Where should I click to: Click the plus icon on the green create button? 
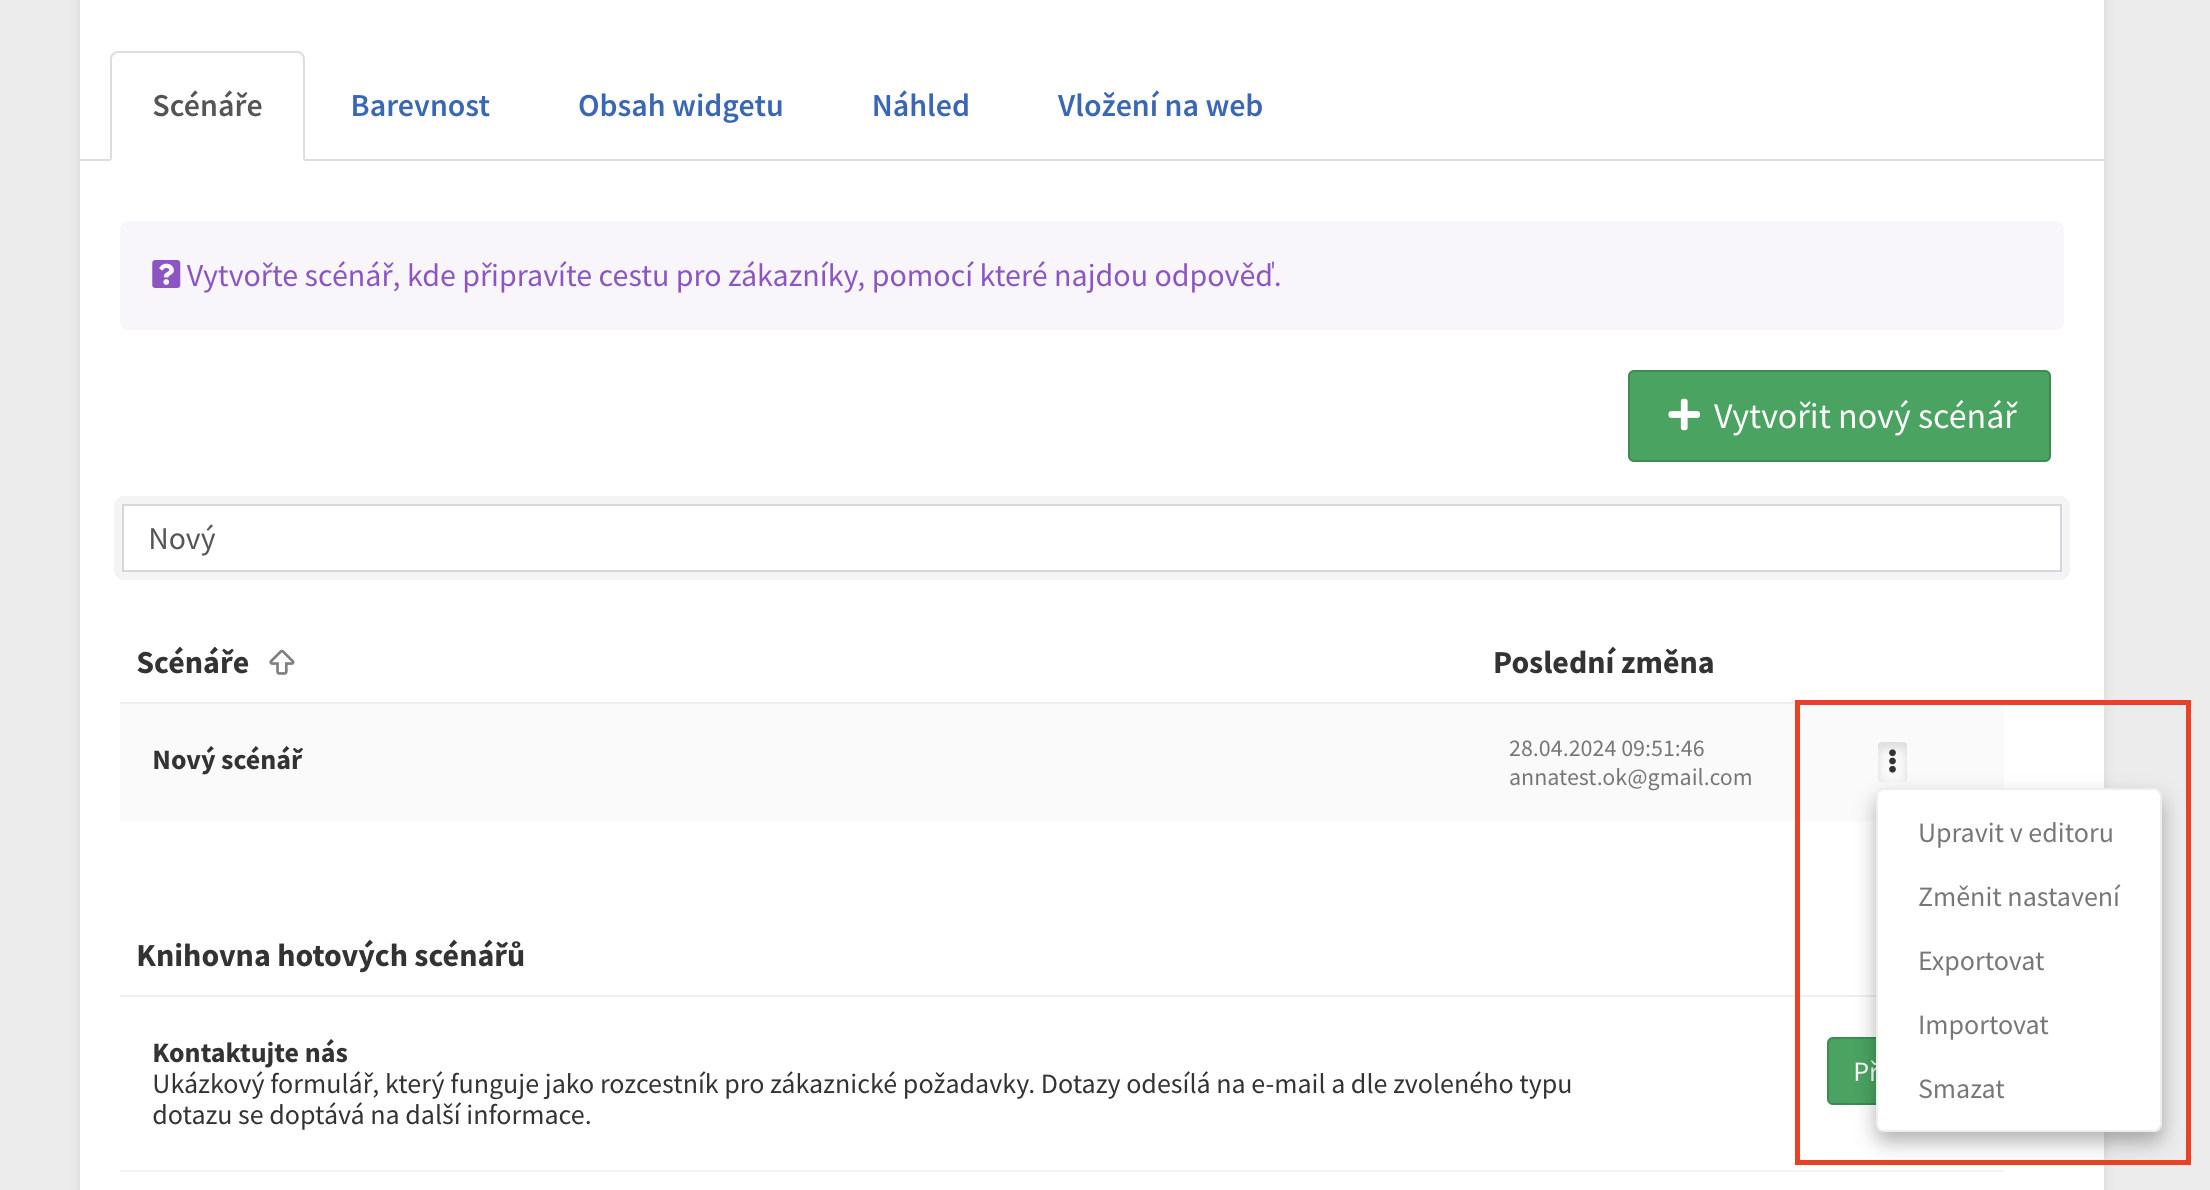tap(1684, 415)
